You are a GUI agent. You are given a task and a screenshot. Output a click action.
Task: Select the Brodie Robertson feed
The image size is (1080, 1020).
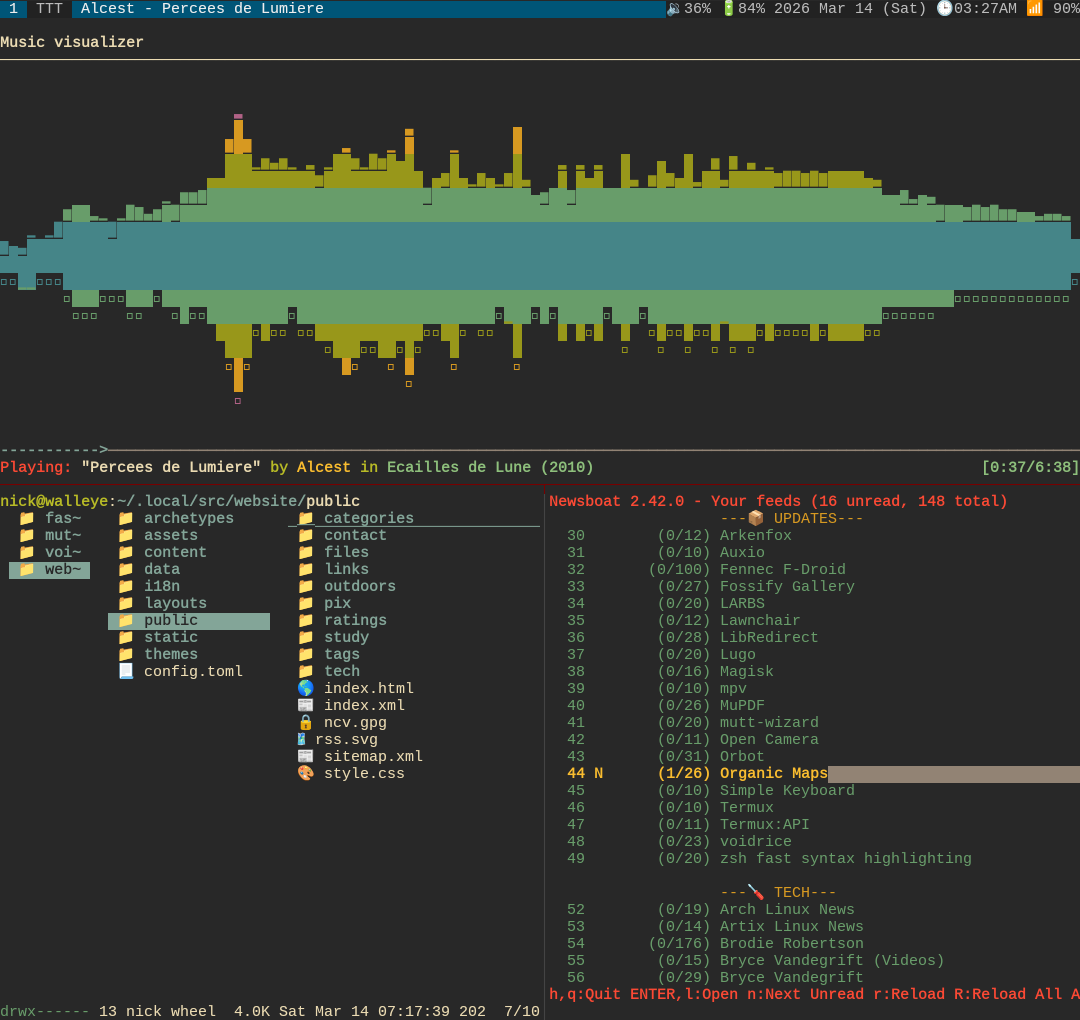[791, 944]
